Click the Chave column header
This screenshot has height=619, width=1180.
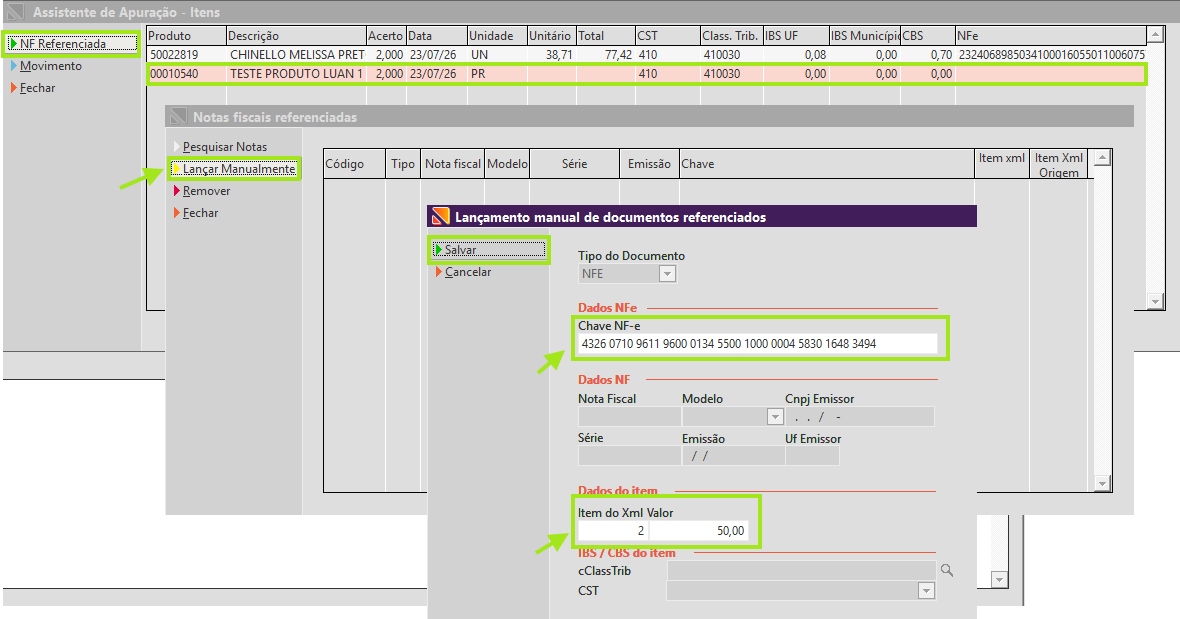(x=826, y=164)
